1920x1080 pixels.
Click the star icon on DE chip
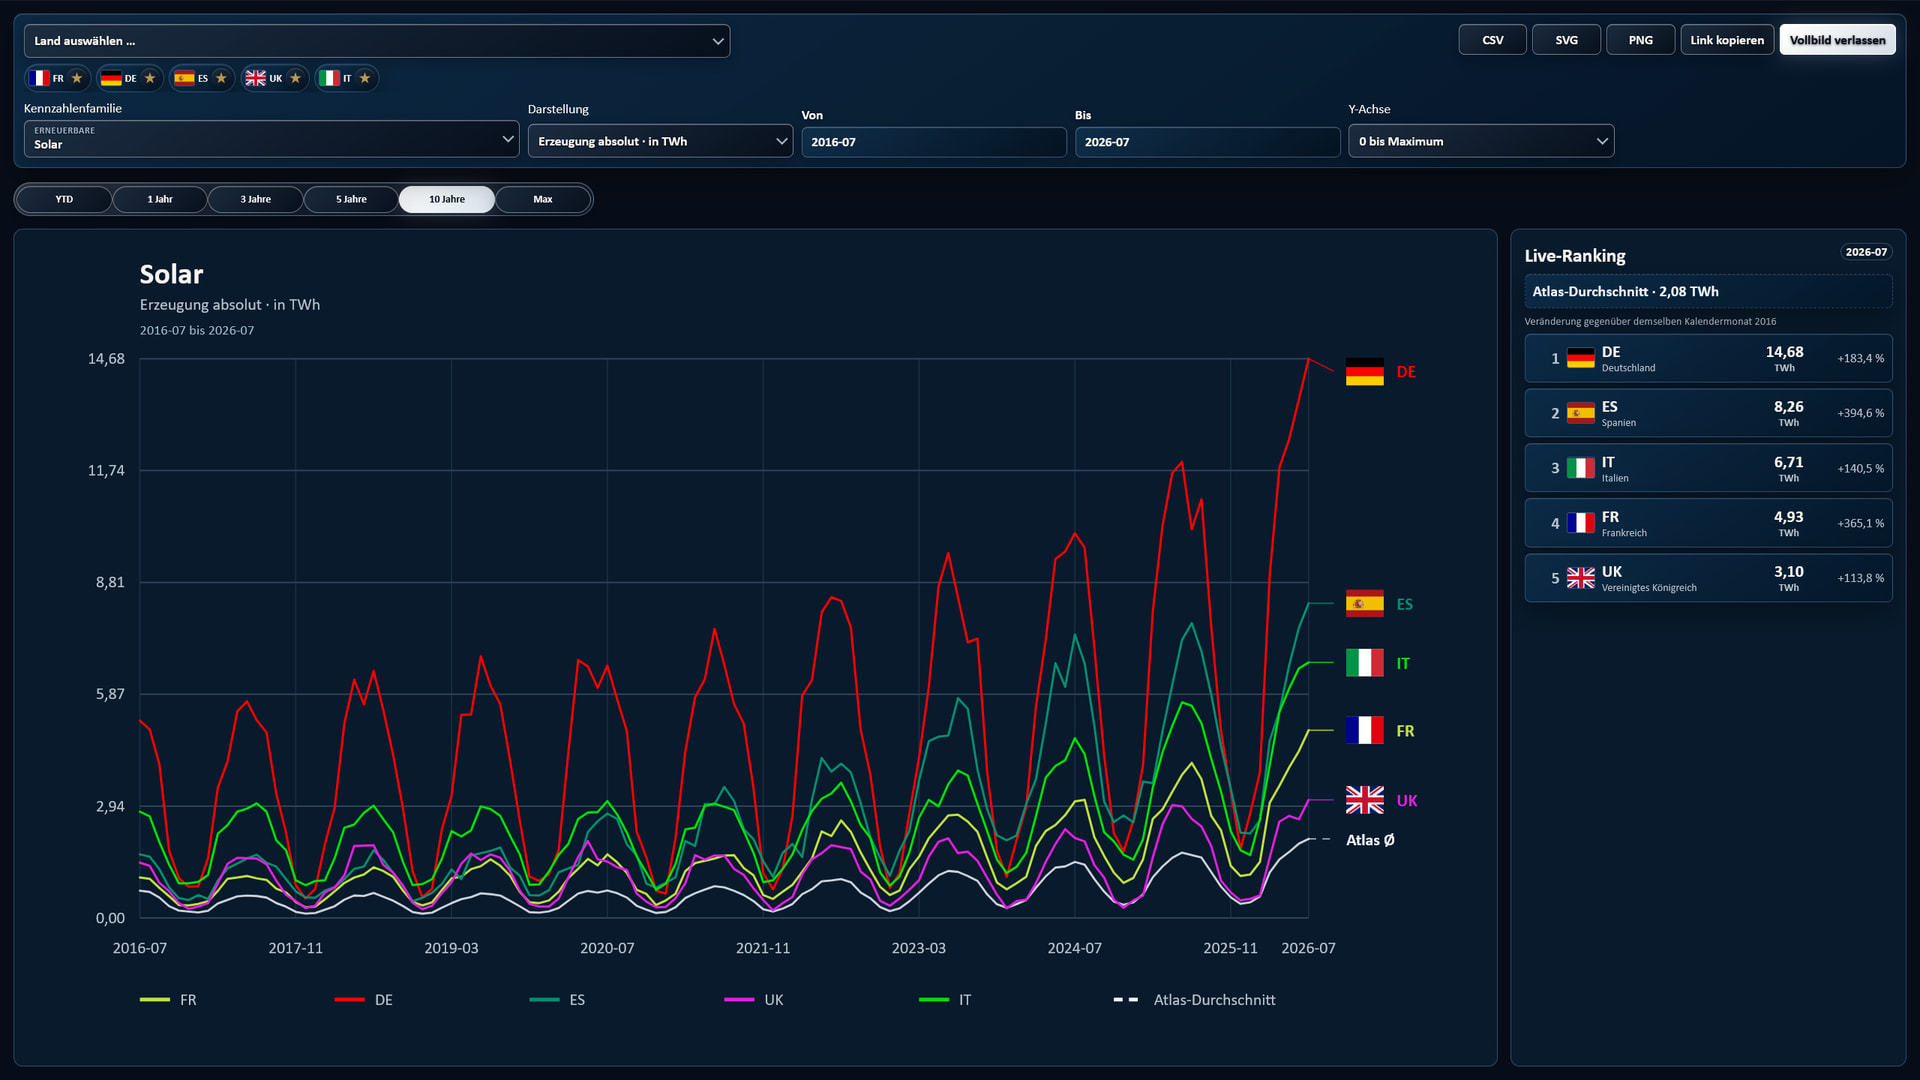[x=150, y=78]
